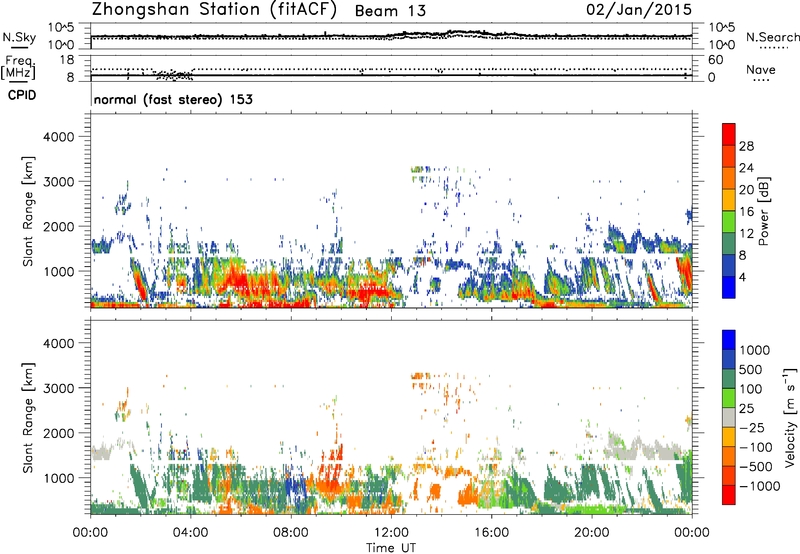The width and height of the screenshot is (800, 554).
Task: Click the '4000' tick on power panel axis
Action: point(58,137)
